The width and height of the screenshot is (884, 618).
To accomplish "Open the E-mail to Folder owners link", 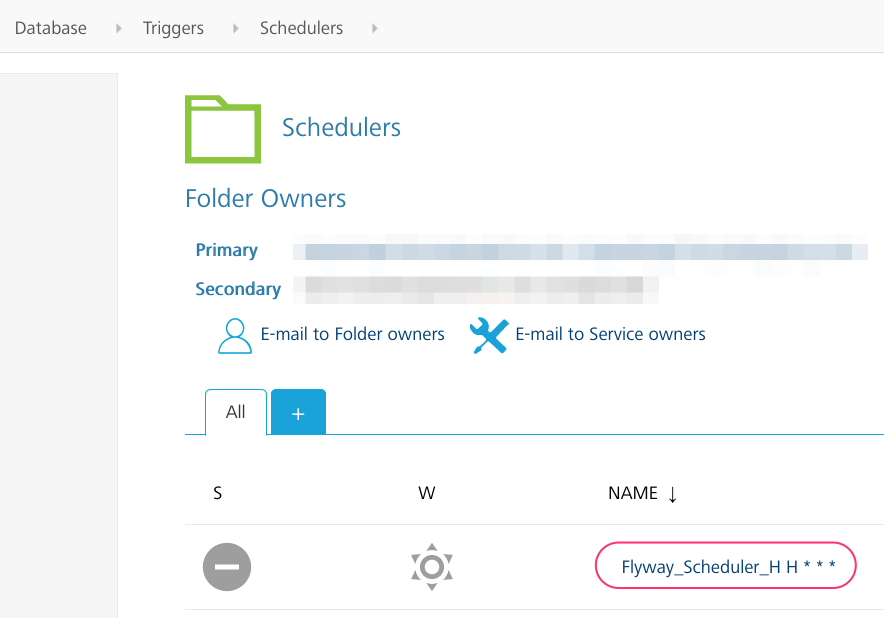I will point(352,334).
